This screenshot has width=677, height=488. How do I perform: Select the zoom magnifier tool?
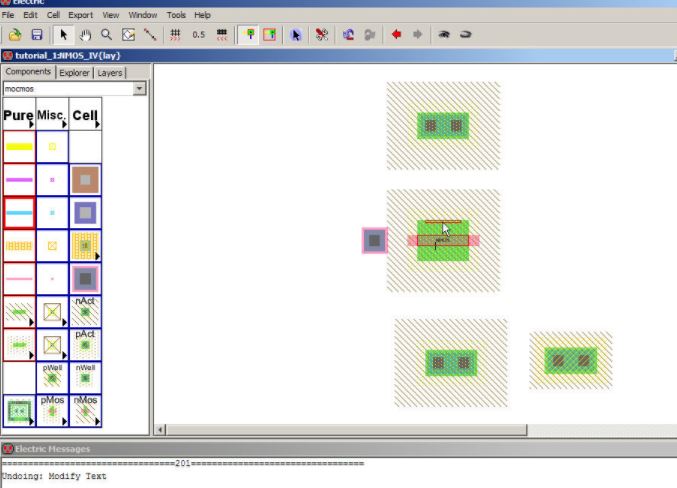[x=106, y=35]
